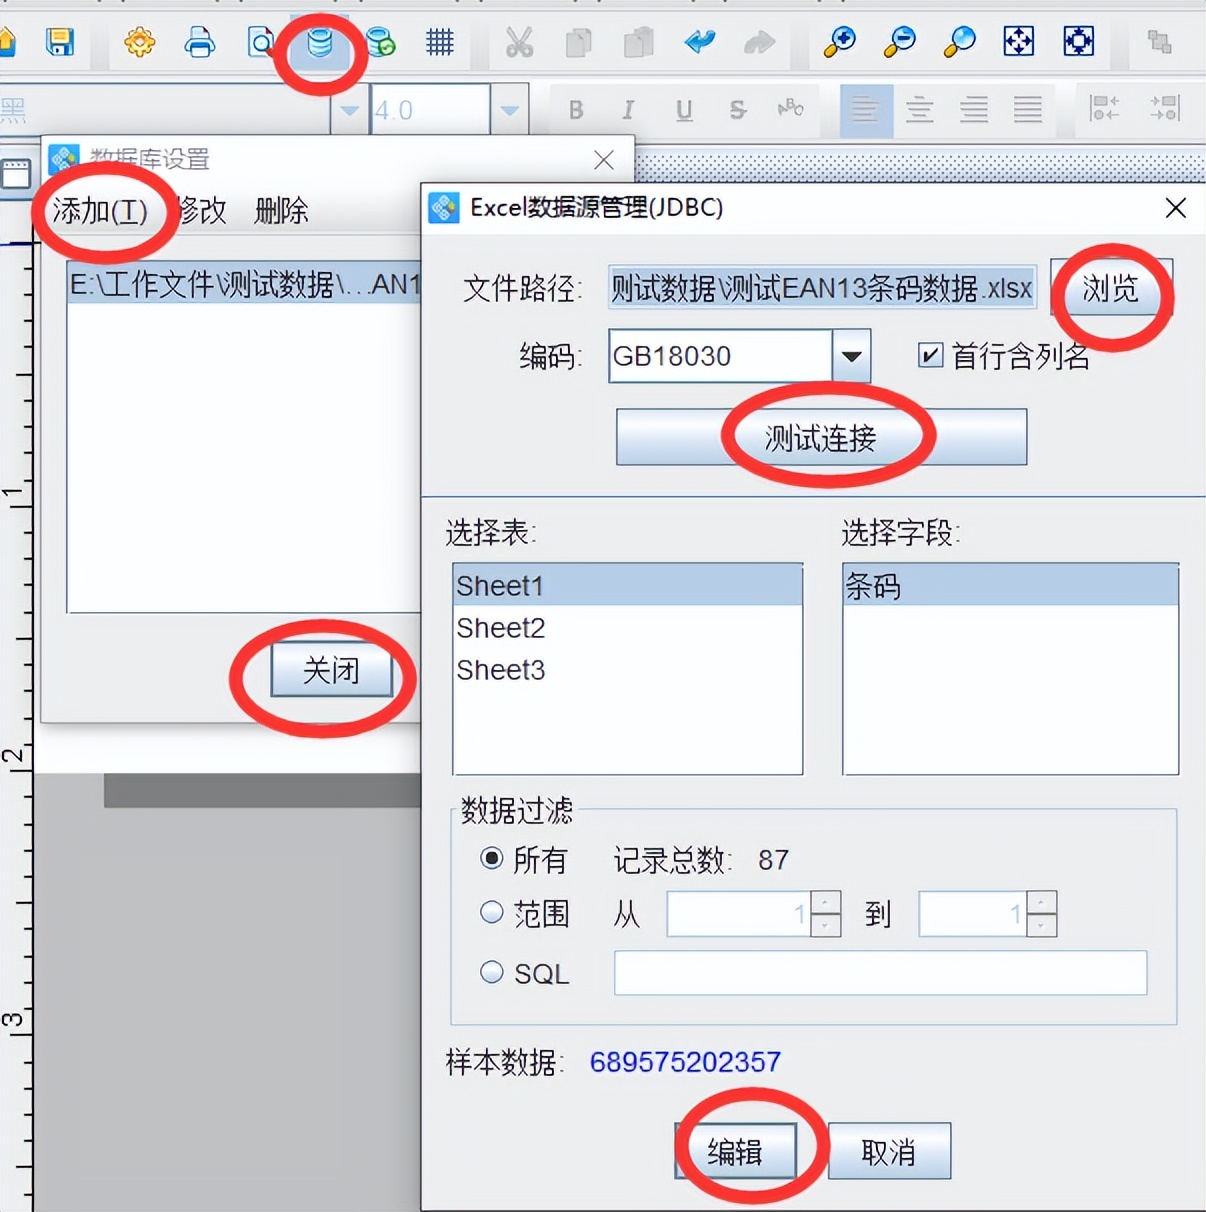The image size is (1206, 1212).
Task: Click the 删除 menu item
Action: 281,211
